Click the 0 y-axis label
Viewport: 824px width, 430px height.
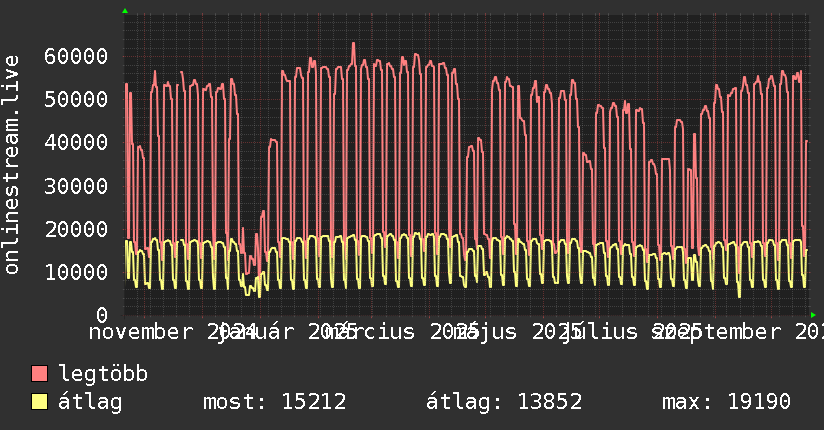[102, 315]
